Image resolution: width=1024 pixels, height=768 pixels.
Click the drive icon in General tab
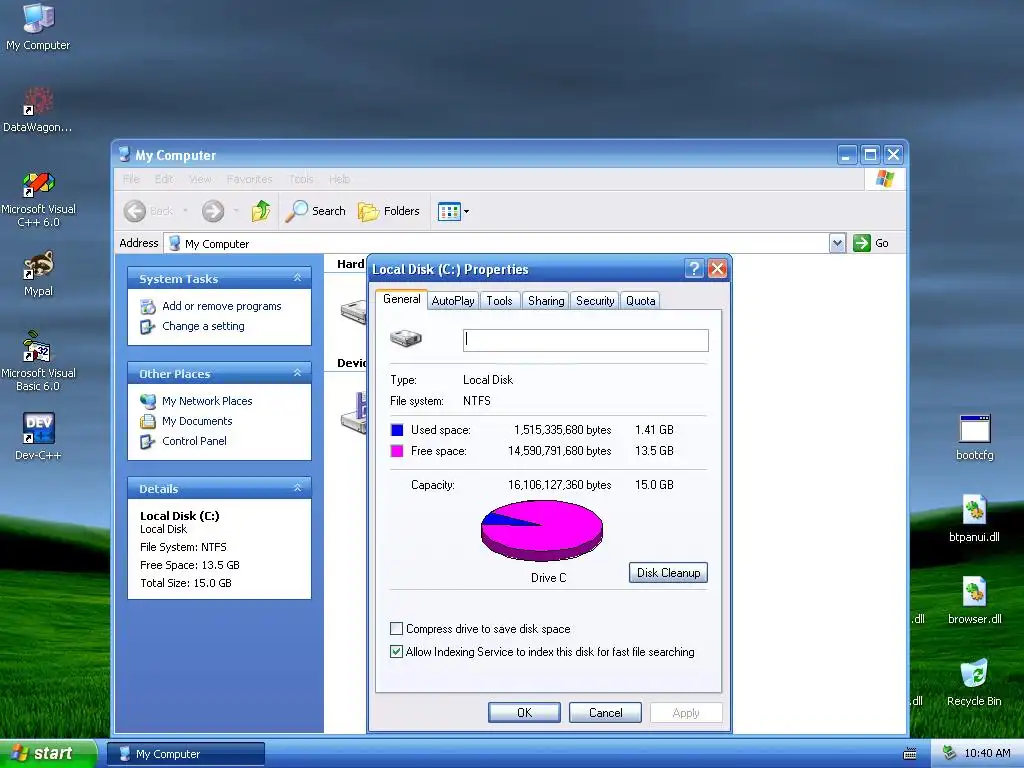click(406, 338)
